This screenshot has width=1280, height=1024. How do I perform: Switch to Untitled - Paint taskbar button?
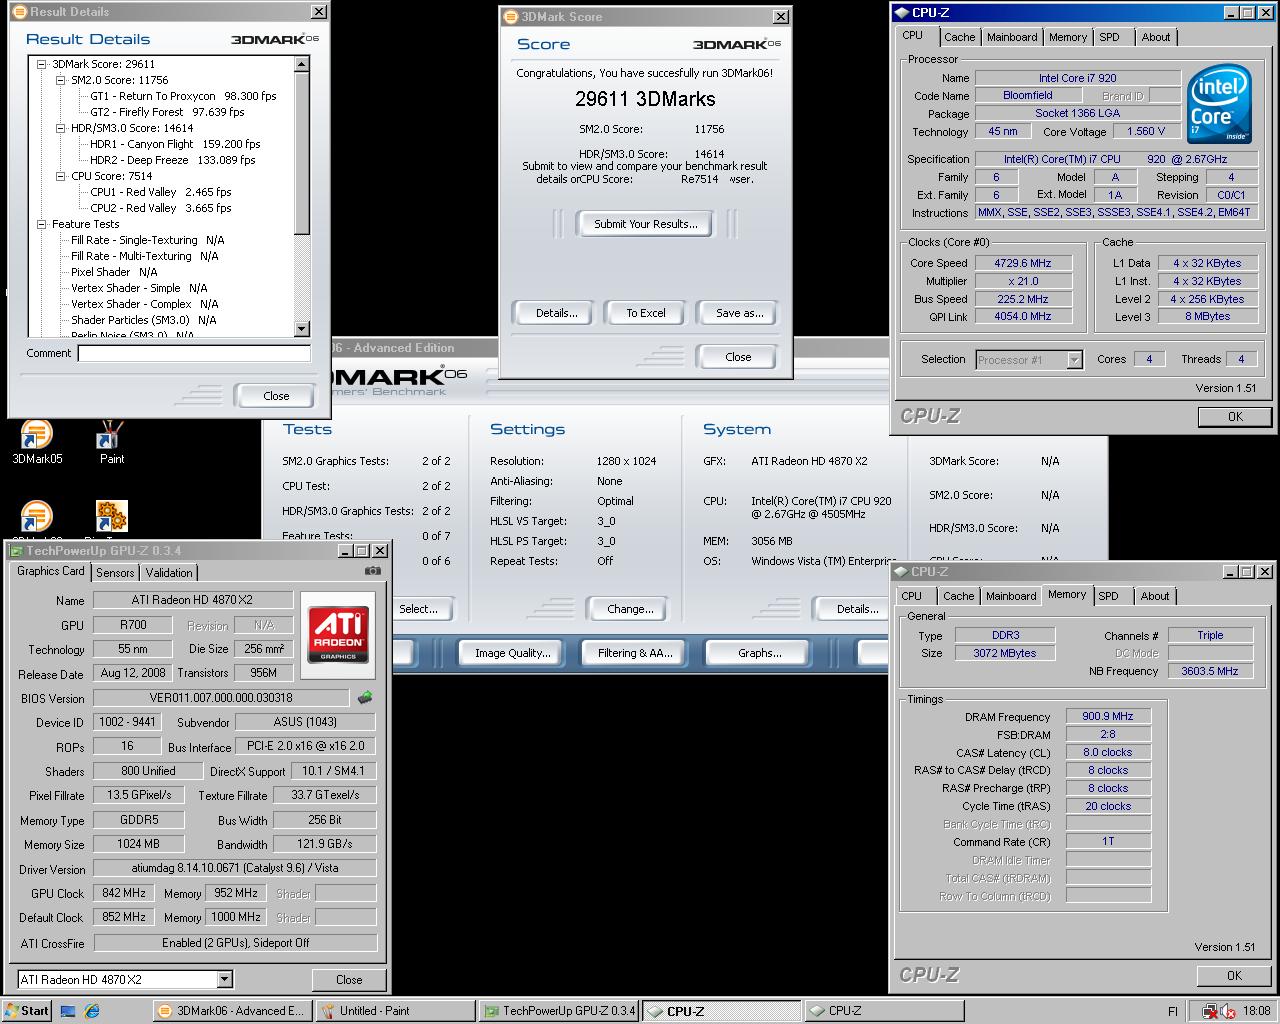[x=396, y=1011]
